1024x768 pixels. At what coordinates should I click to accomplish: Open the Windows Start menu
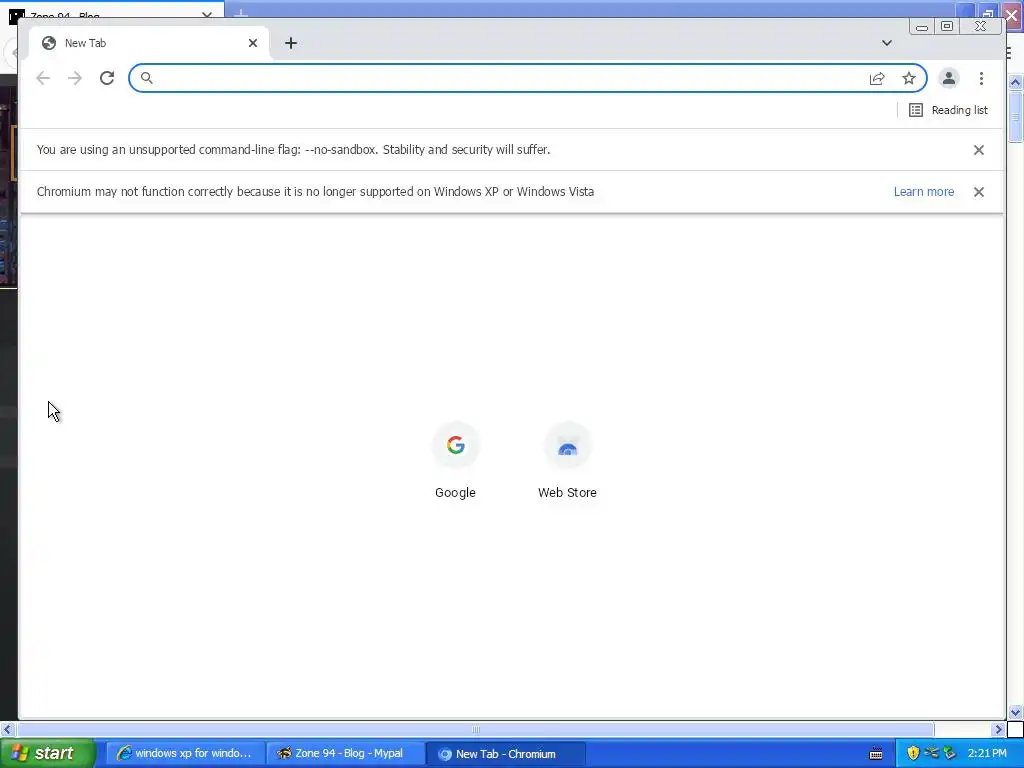[x=48, y=753]
